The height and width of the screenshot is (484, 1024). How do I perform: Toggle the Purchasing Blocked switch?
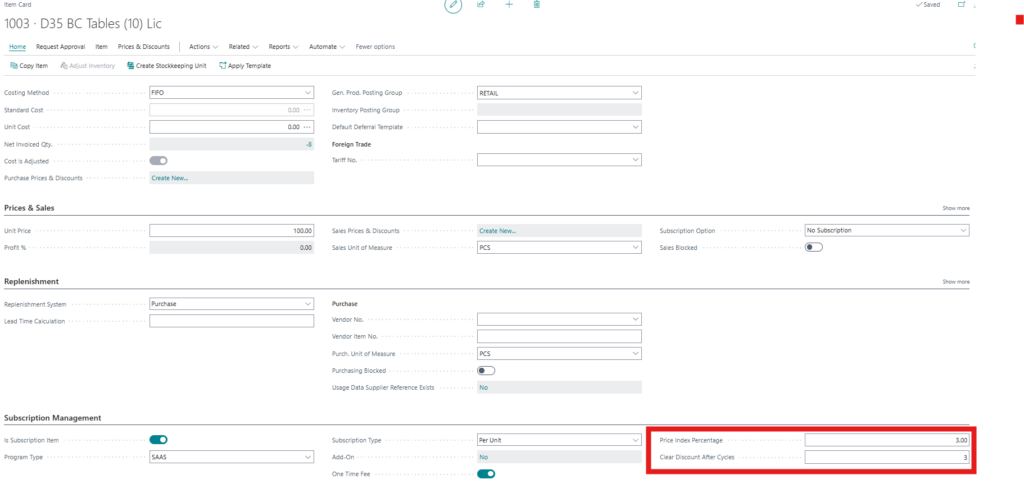(x=486, y=370)
